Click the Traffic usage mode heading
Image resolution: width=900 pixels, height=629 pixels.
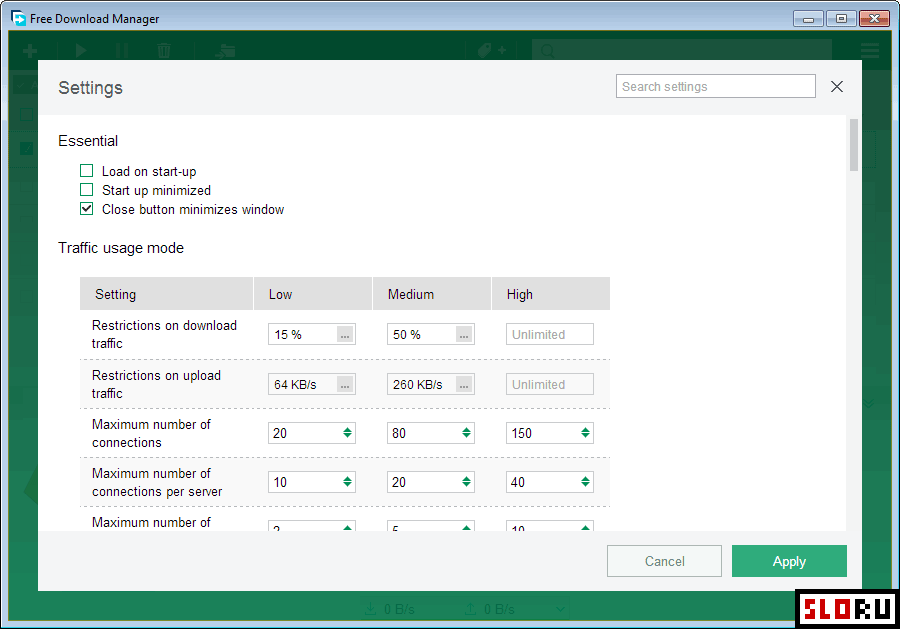[121, 248]
